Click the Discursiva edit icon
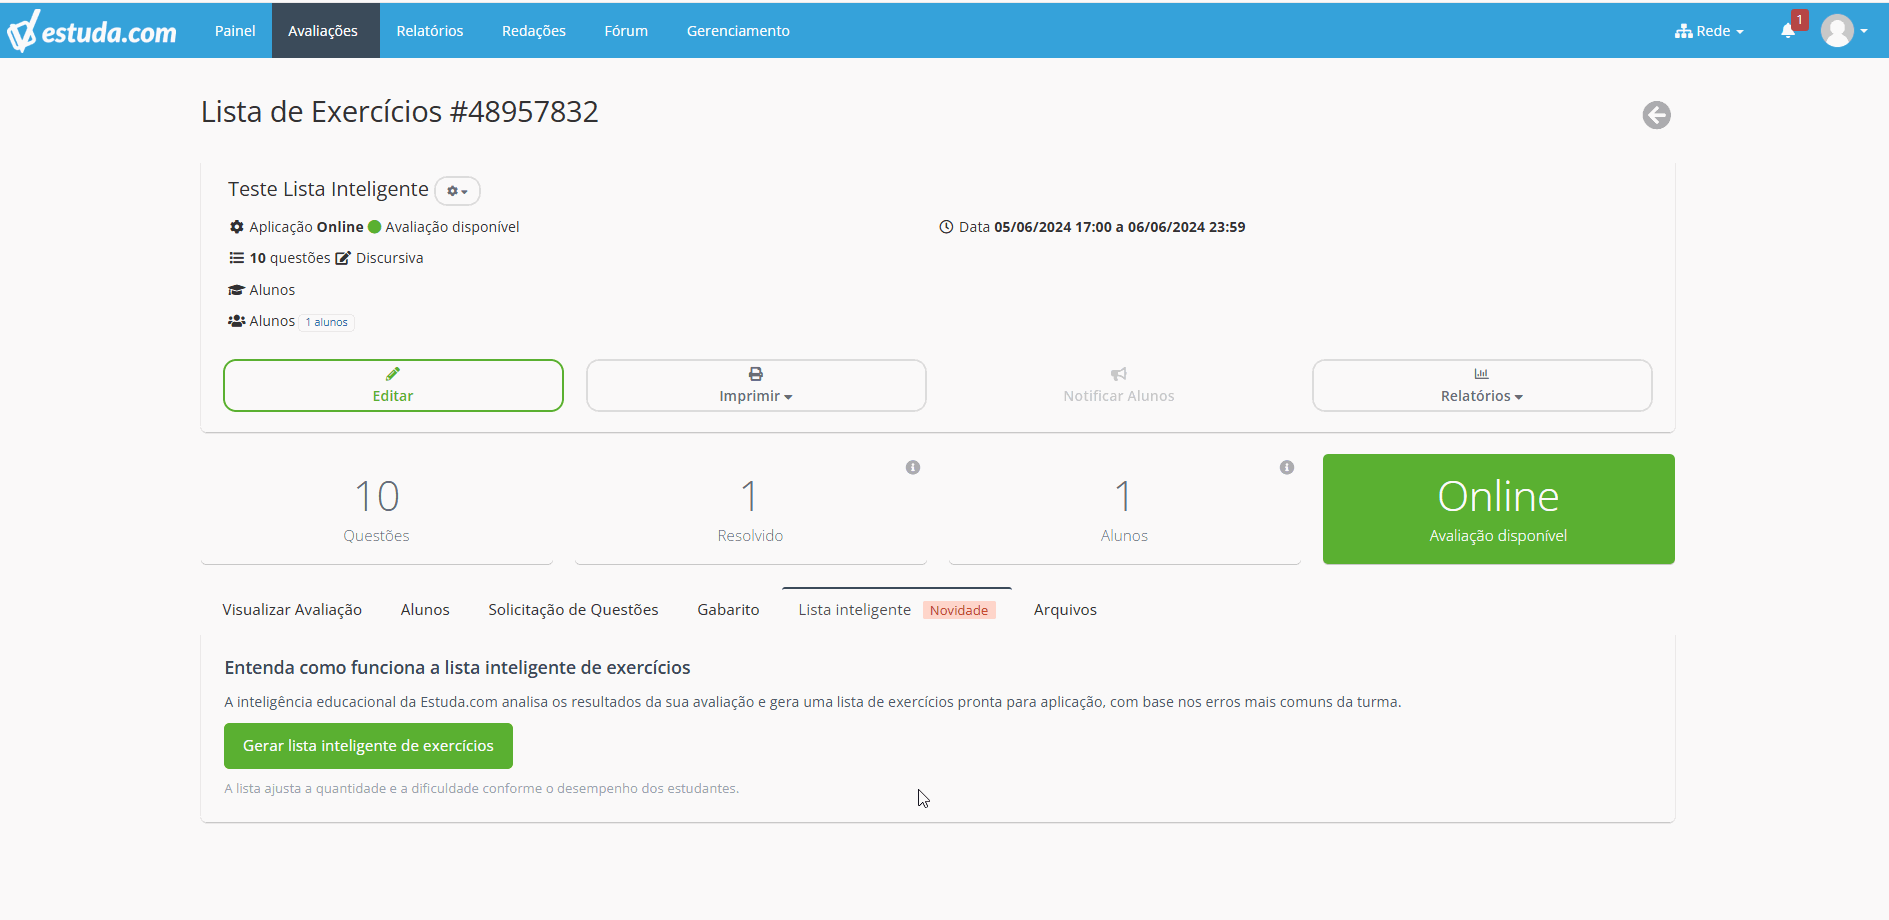 [343, 258]
